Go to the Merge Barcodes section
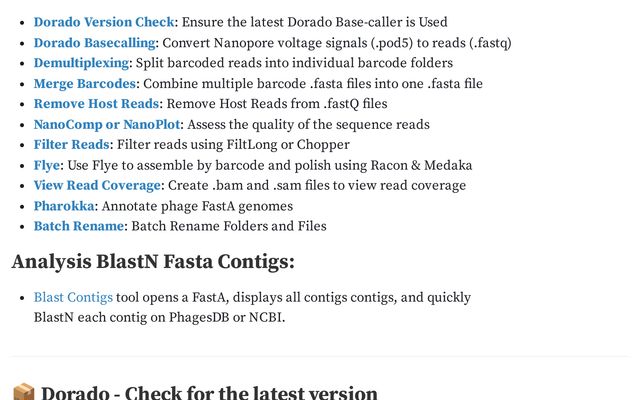This screenshot has height=400, width=640. 84,83
